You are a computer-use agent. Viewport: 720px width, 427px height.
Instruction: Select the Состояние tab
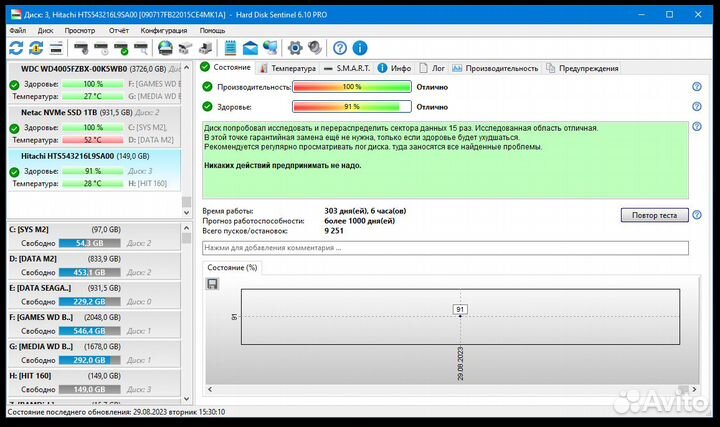(225, 67)
